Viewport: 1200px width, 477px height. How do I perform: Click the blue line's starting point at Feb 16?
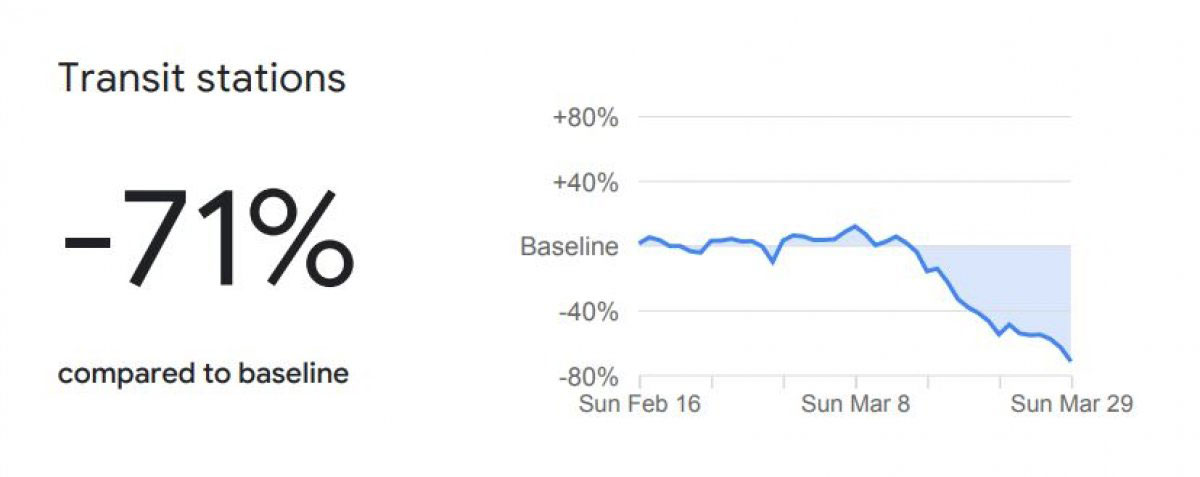pos(640,243)
